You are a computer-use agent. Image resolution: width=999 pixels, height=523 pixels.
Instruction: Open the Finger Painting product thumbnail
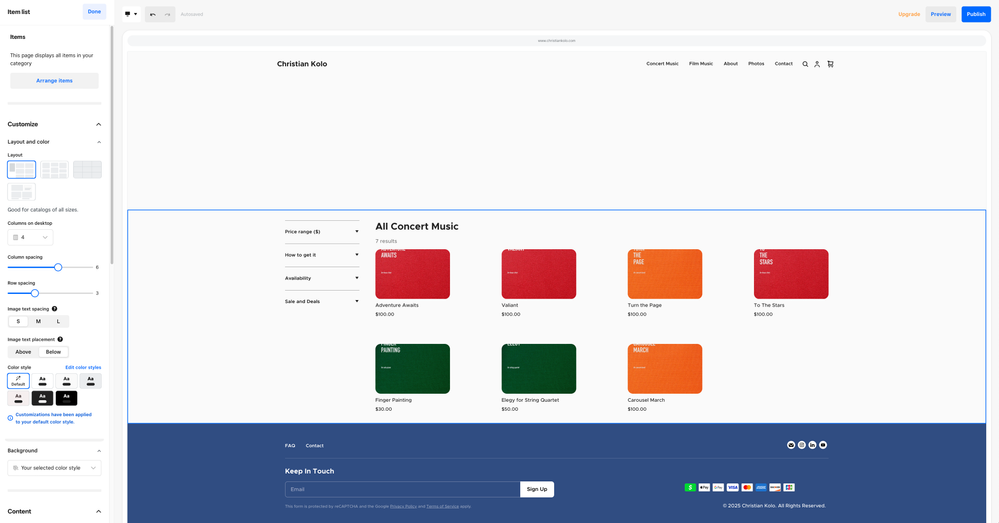pyautogui.click(x=412, y=369)
